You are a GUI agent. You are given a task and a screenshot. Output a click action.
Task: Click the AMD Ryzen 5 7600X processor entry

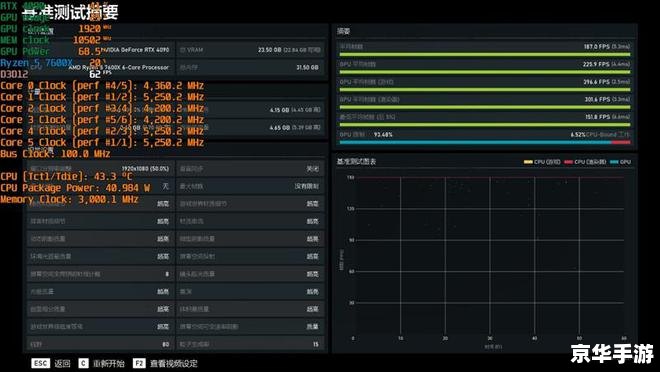click(x=119, y=67)
